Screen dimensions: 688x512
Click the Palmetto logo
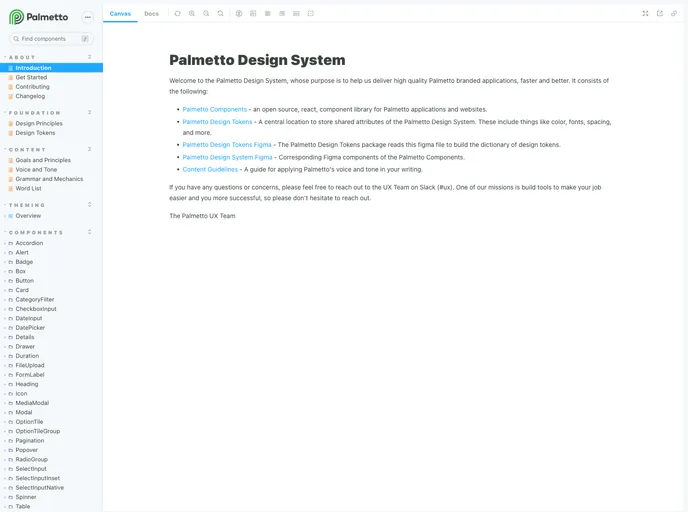click(39, 17)
